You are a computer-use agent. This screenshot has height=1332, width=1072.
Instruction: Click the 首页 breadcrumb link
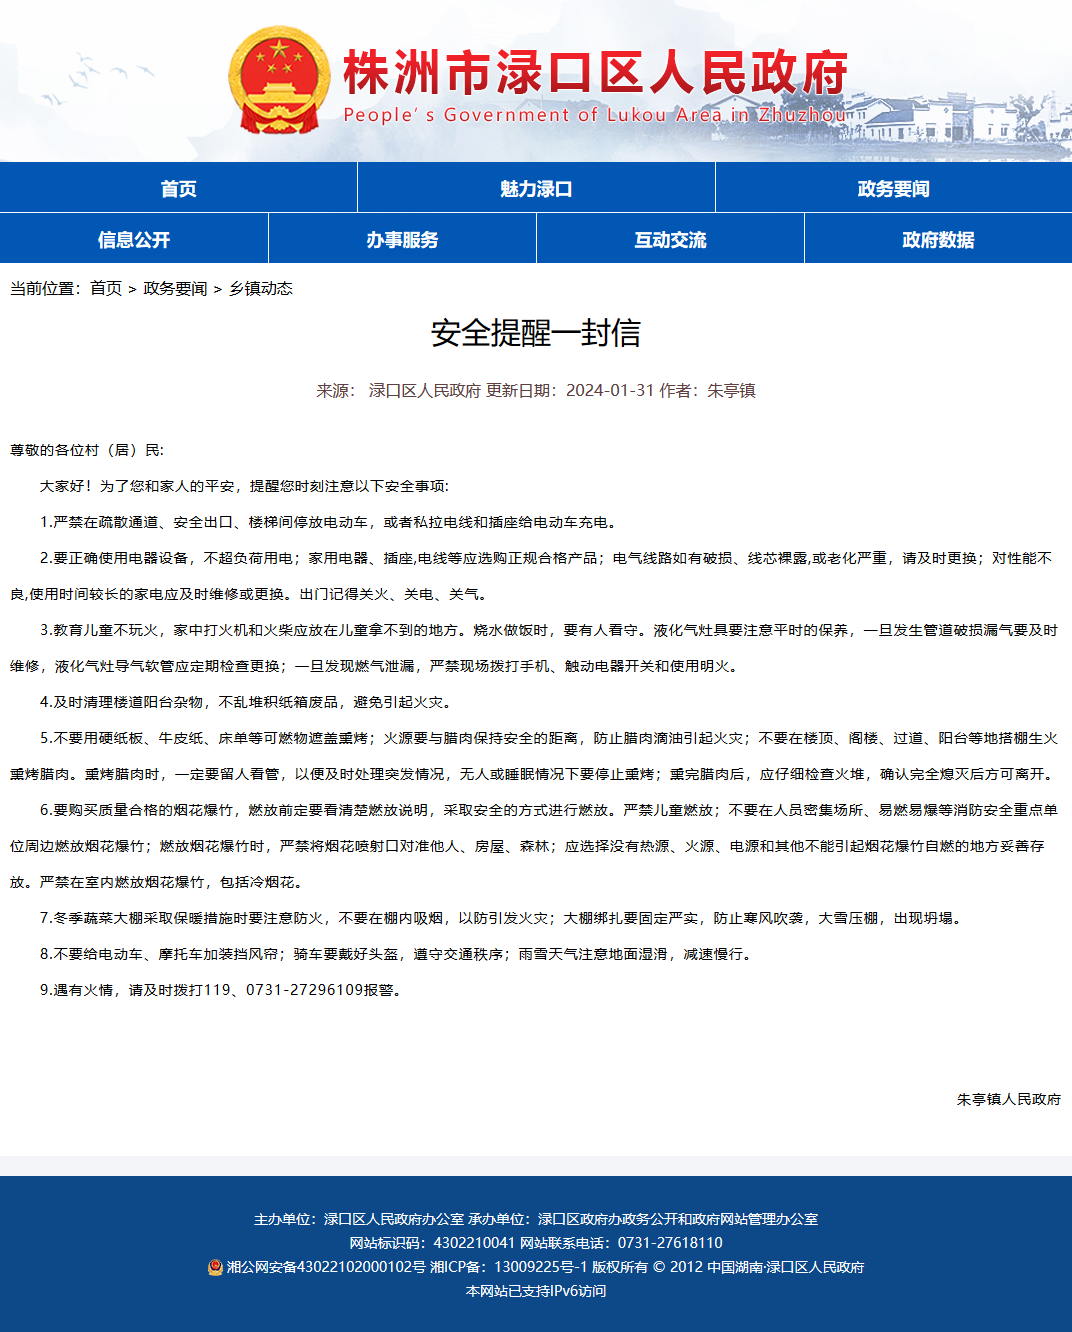point(106,288)
